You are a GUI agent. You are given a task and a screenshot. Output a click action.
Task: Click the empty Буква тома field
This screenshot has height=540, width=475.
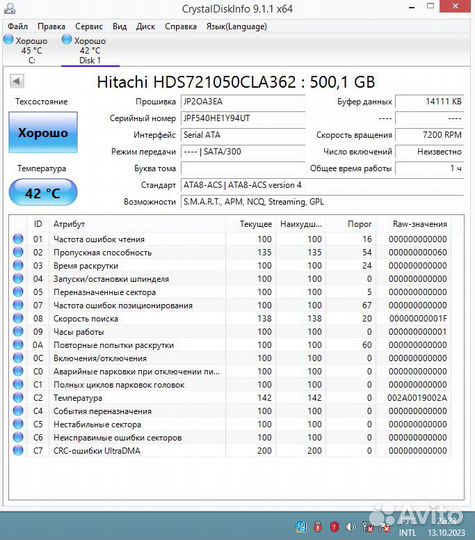click(243, 168)
